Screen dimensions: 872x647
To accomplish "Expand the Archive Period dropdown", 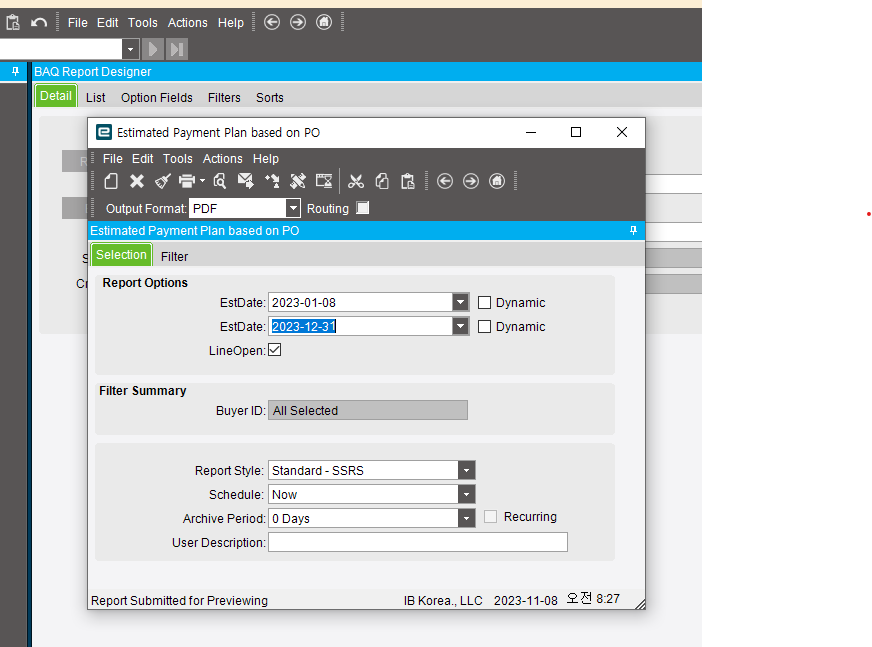I will 467,518.
